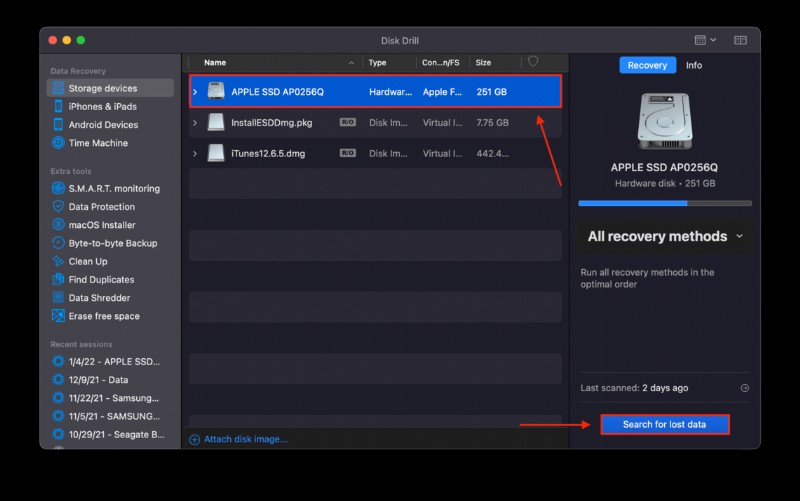Open S.M.A.R.T. monitoring tool icon
The image size is (800, 501).
tap(58, 188)
